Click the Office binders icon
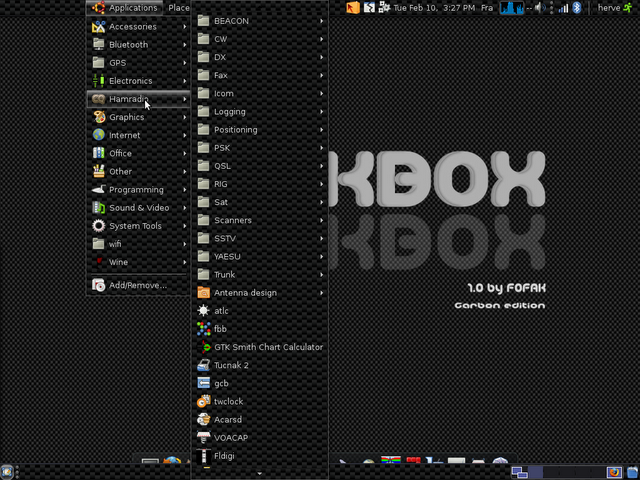The width and height of the screenshot is (640, 480). tap(98, 153)
